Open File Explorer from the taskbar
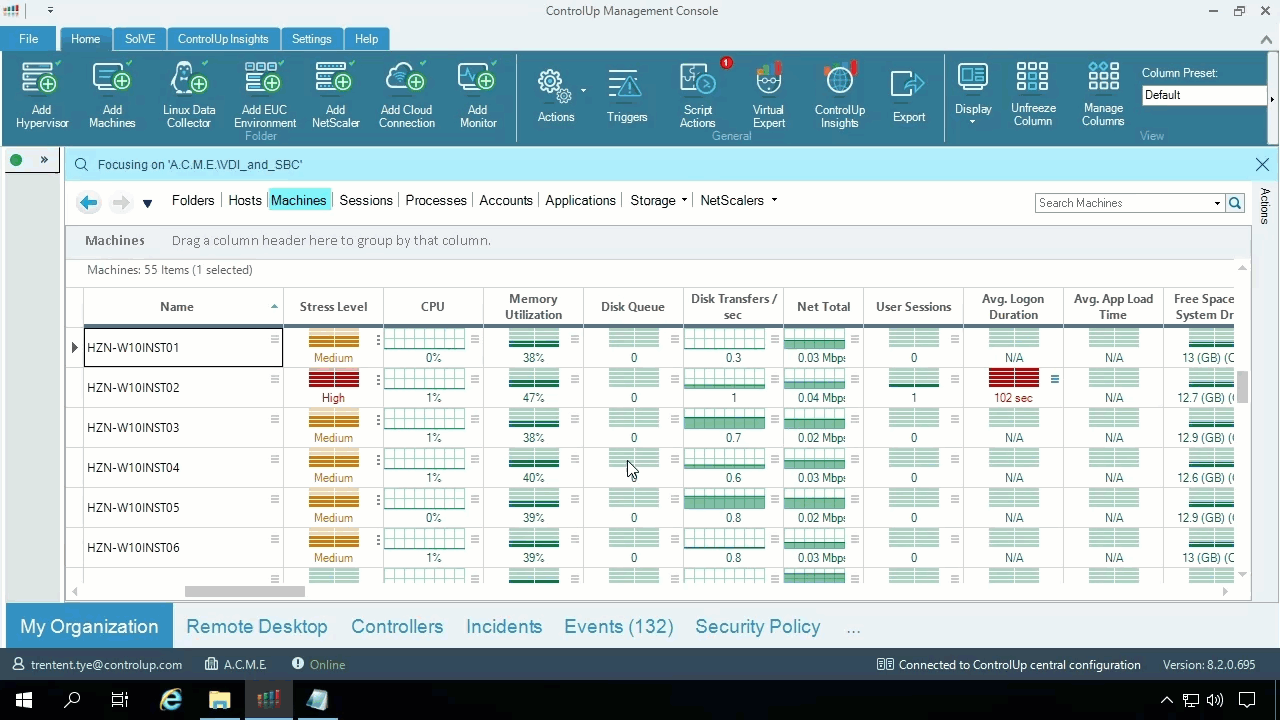1280x720 pixels. pyautogui.click(x=220, y=700)
